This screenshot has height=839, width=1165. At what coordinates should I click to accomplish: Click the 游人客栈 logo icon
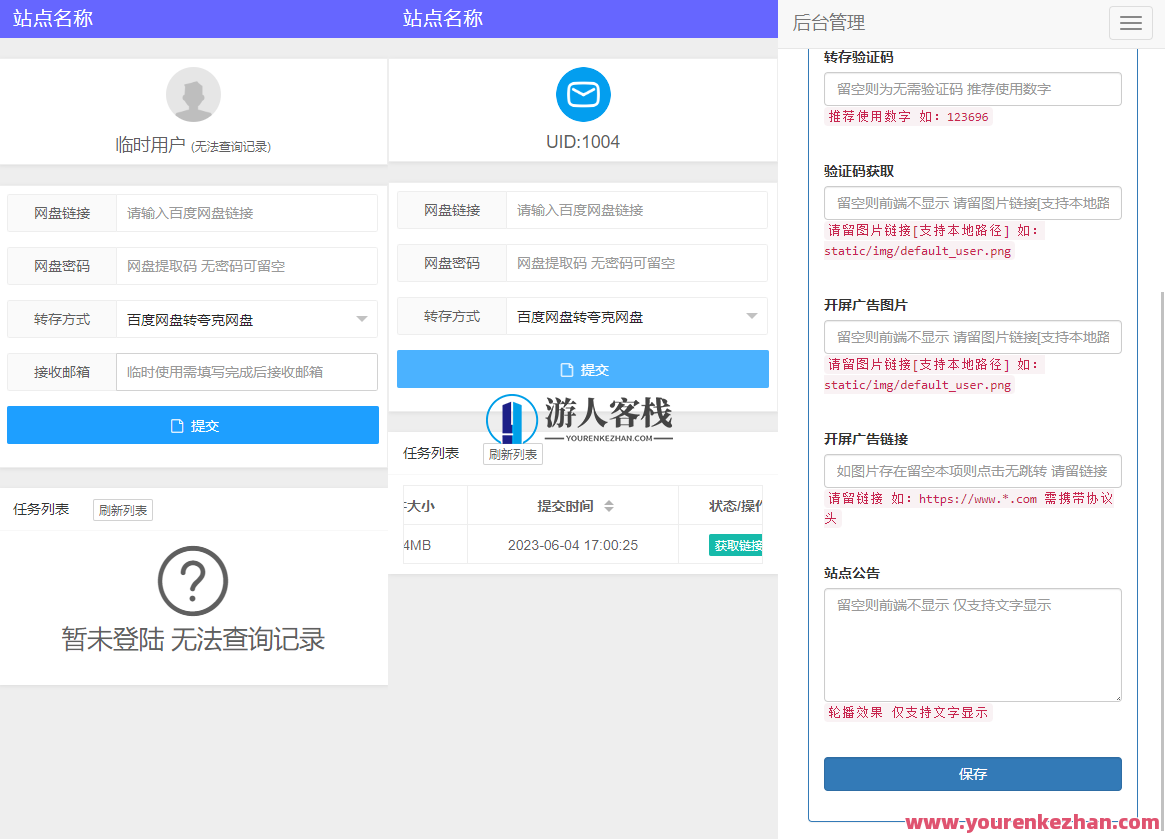coord(512,419)
